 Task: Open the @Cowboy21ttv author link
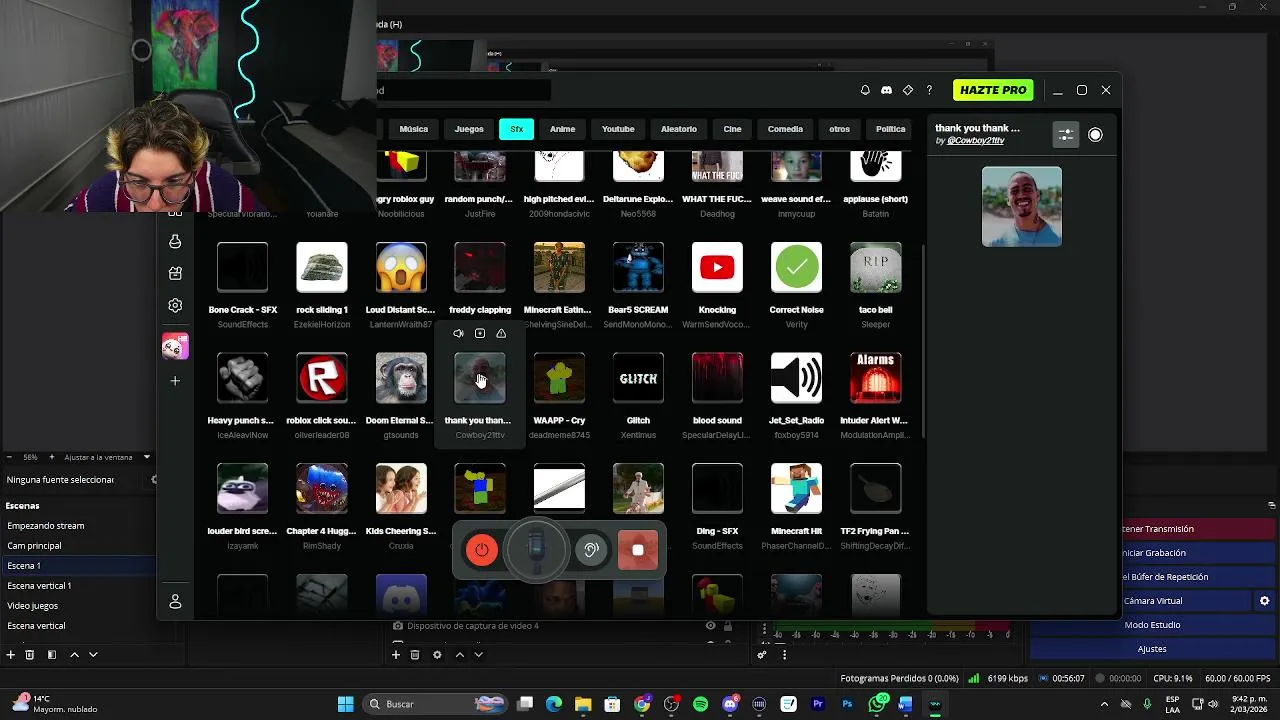[x=975, y=141]
